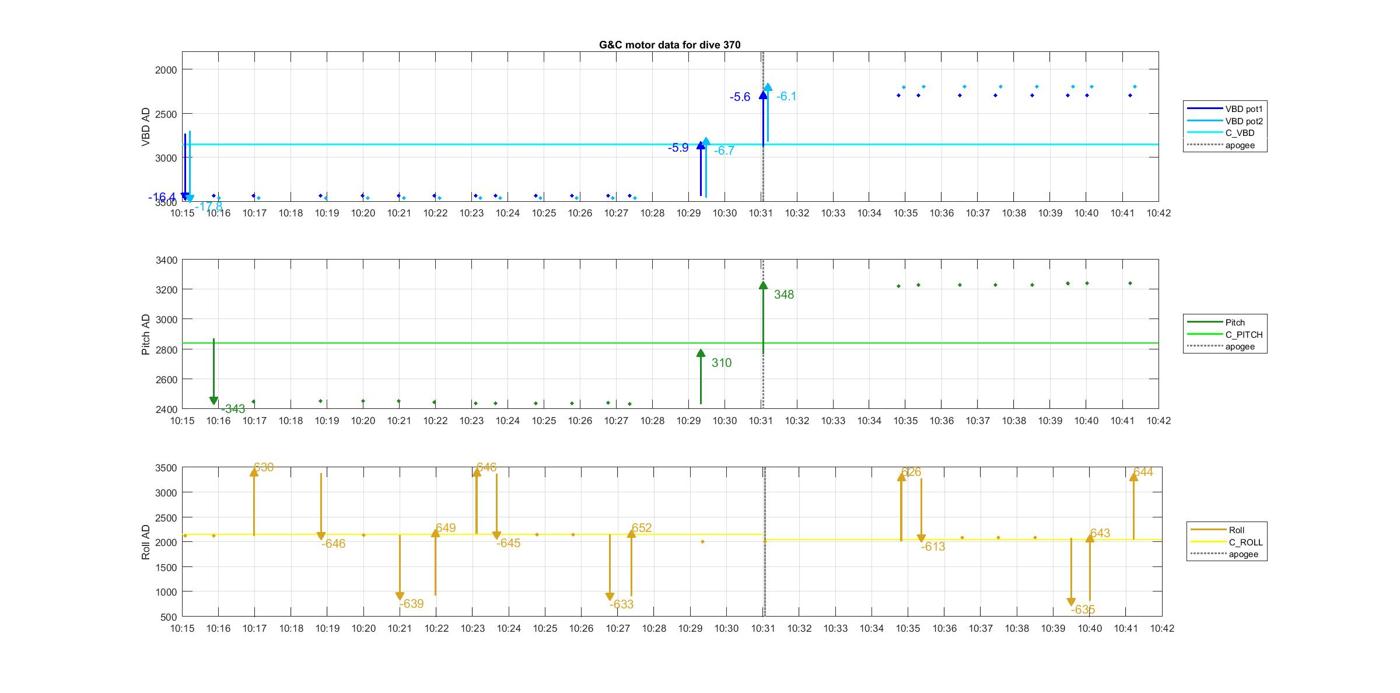1400x693 pixels.
Task: Click the "2000" y-tick in VBD plot
Action: [x=166, y=69]
